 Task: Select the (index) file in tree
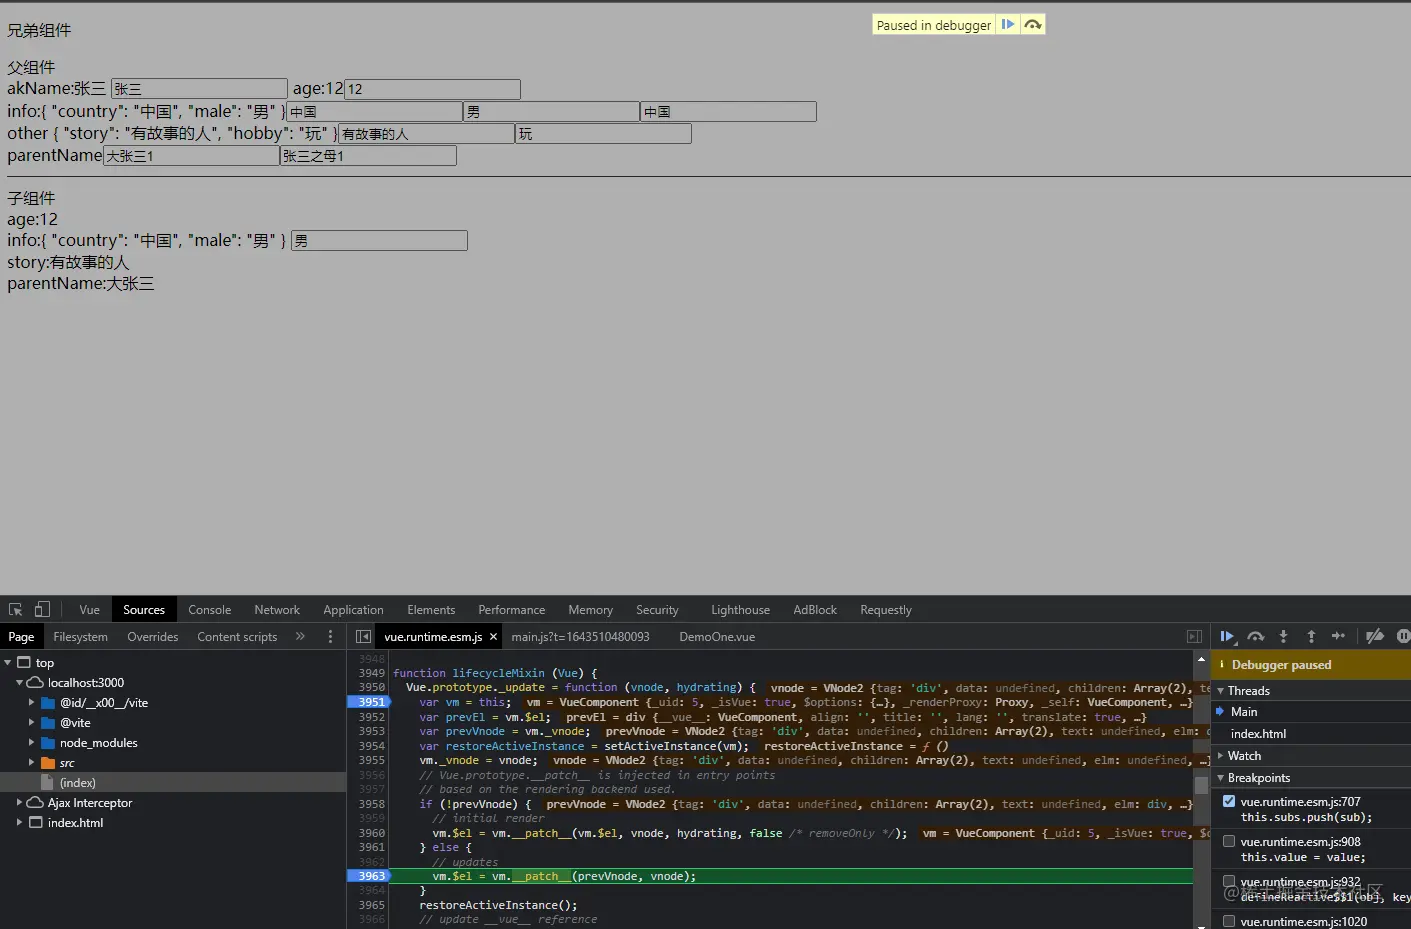point(77,783)
